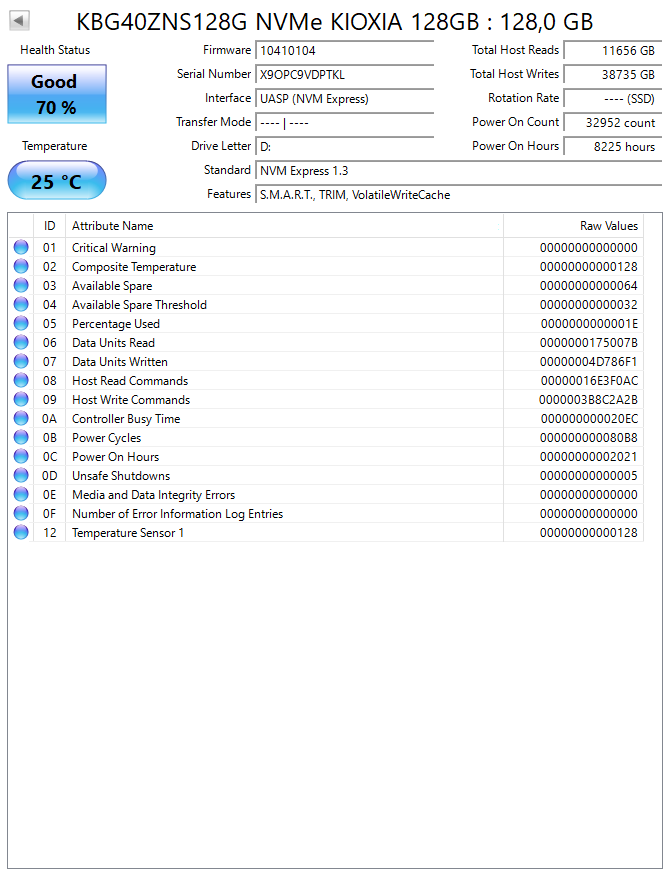Click the status orb for Composite Temperature
The image size is (664, 873).
(21, 266)
